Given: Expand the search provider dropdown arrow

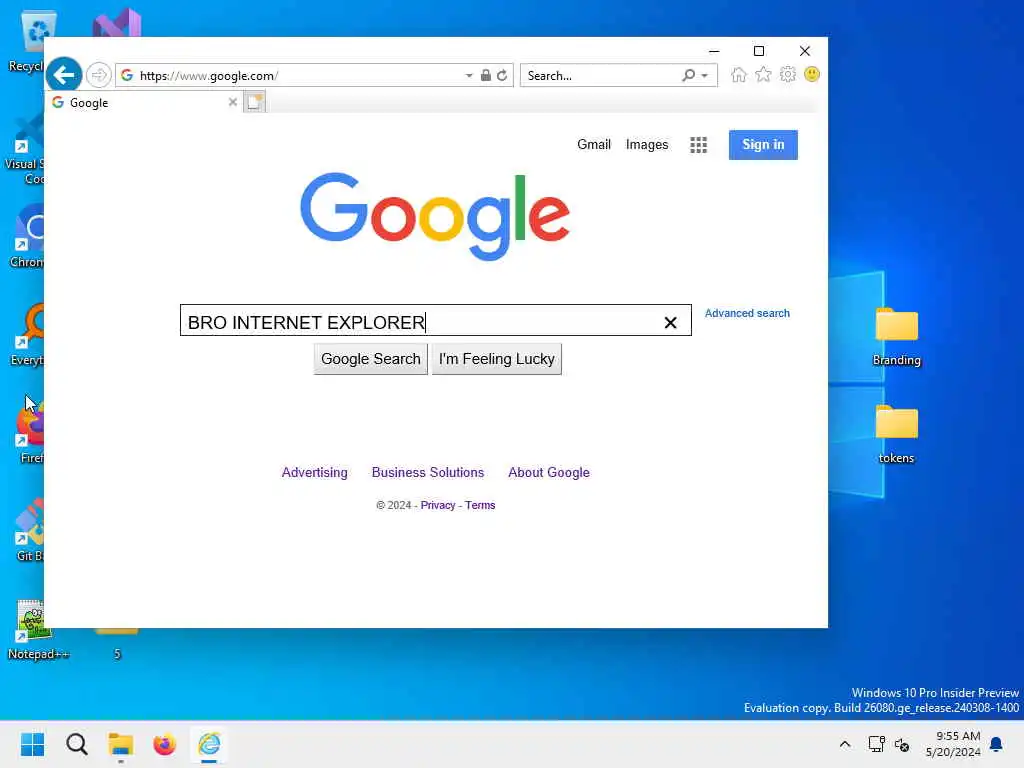Looking at the screenshot, I should 705,76.
